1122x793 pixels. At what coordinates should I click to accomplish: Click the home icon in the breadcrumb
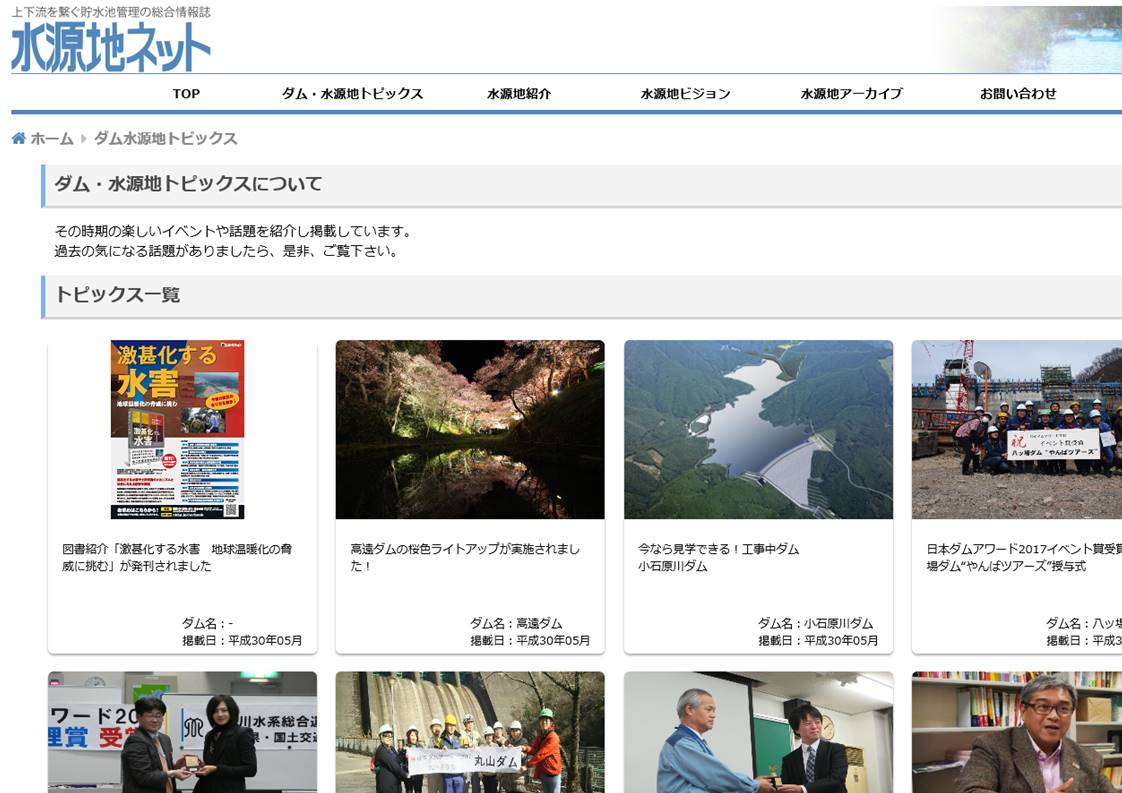pyautogui.click(x=19, y=139)
